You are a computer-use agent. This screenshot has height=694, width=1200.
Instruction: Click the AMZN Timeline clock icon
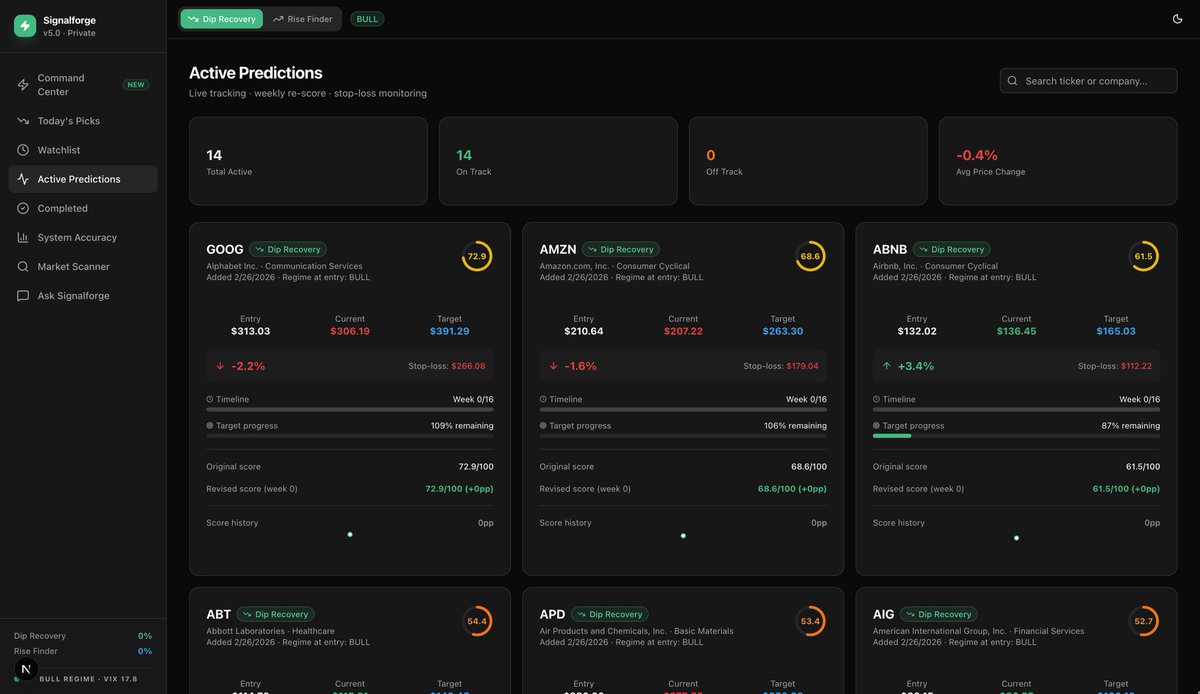543,399
